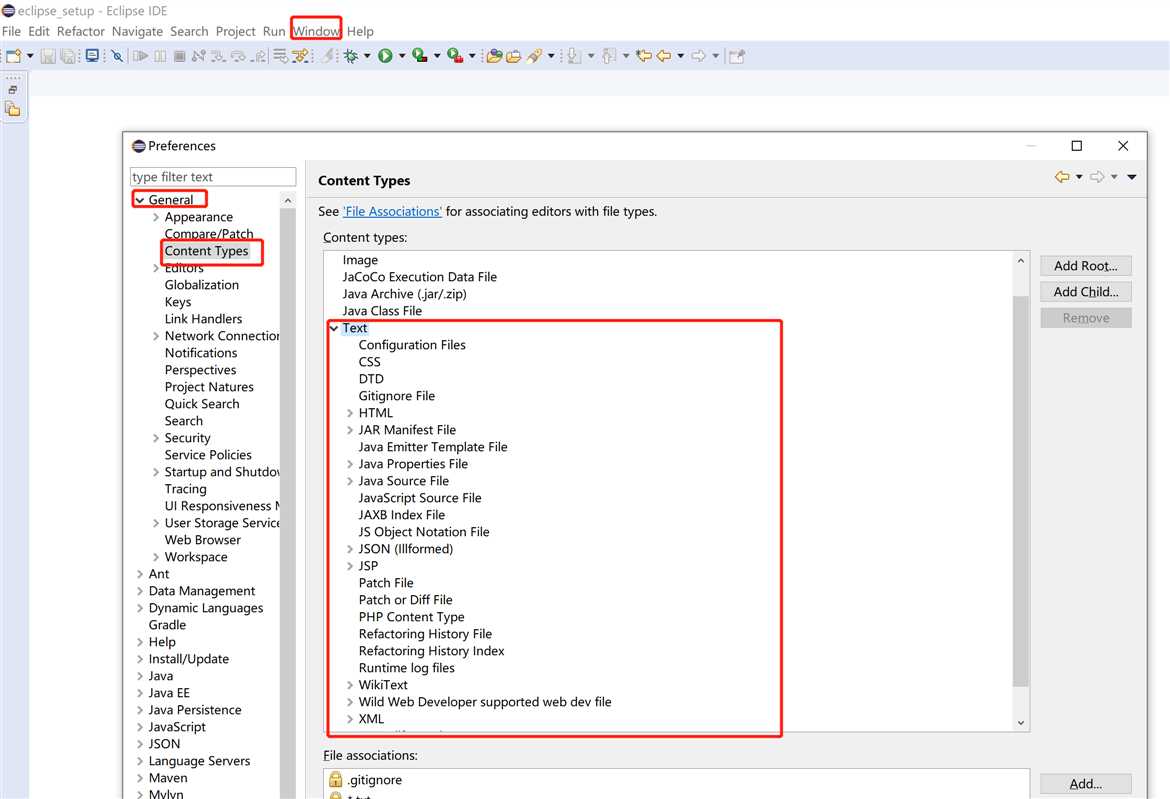
Task: Toggle Skip All Breakpoints icon
Action: [117, 56]
